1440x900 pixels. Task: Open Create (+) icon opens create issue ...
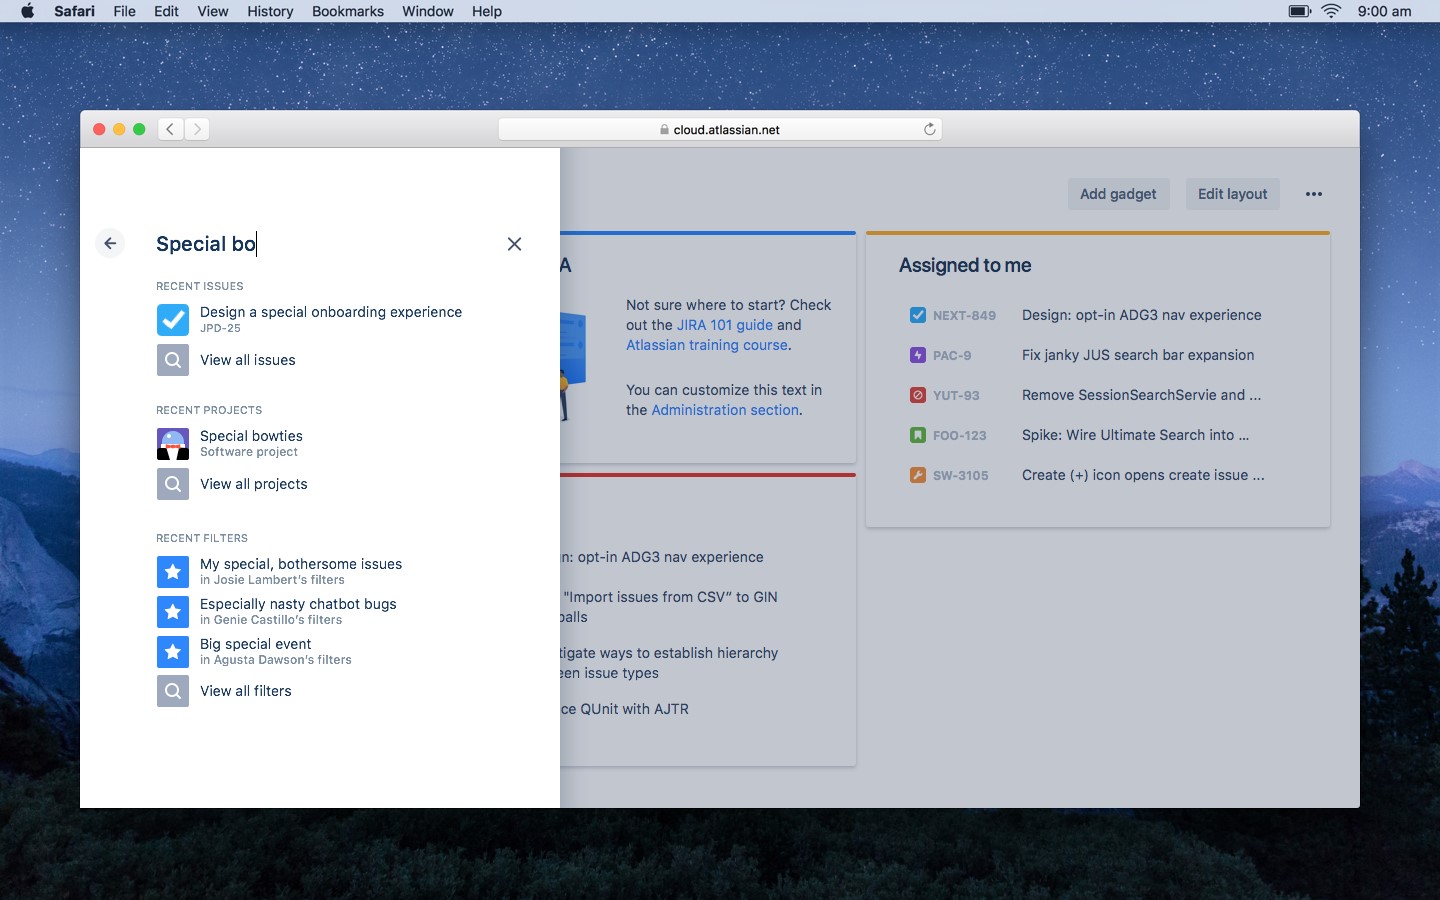(x=1143, y=475)
